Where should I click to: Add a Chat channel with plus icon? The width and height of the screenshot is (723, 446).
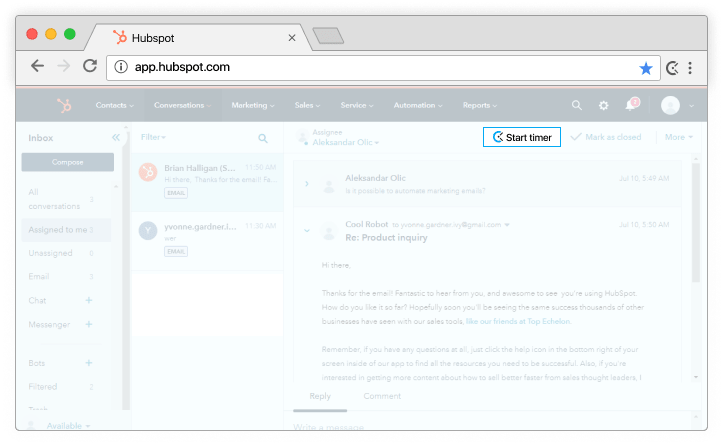tap(89, 300)
